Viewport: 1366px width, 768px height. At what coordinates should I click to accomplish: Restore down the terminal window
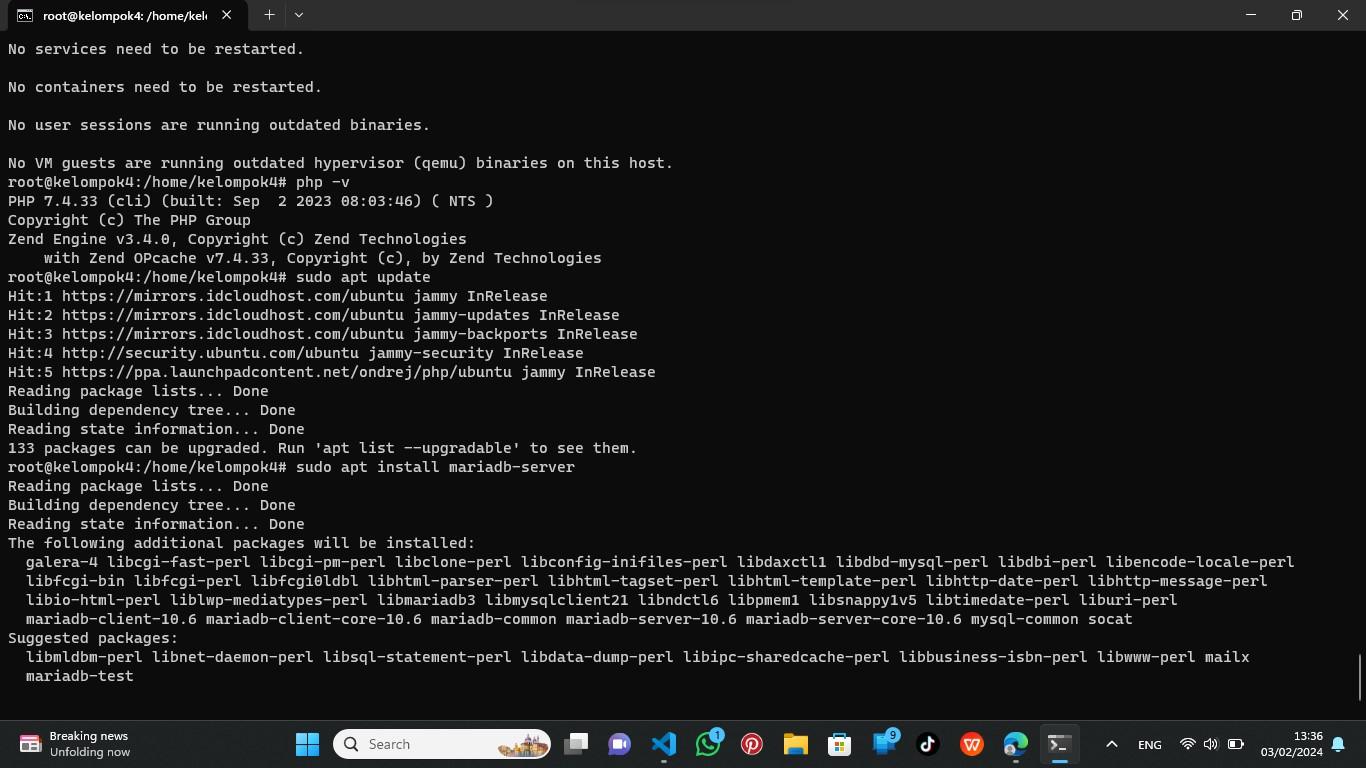coord(1297,15)
